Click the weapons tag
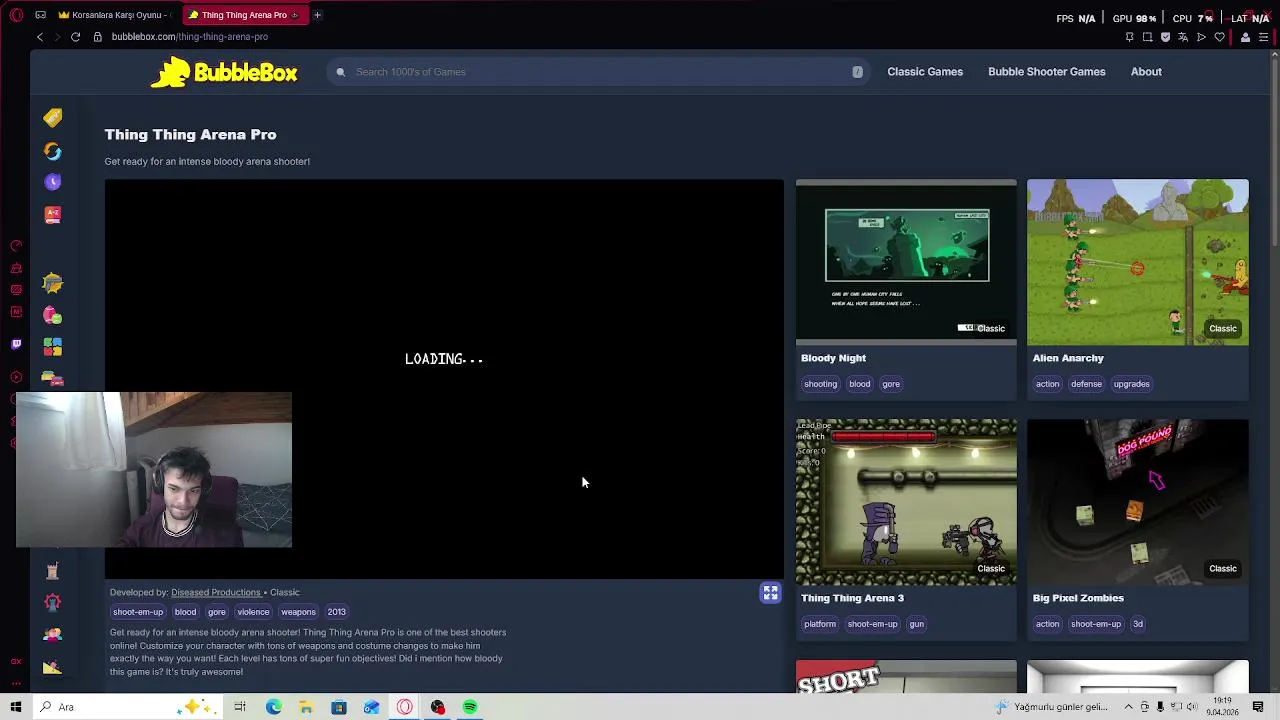The height and width of the screenshot is (720, 1280). click(298, 612)
